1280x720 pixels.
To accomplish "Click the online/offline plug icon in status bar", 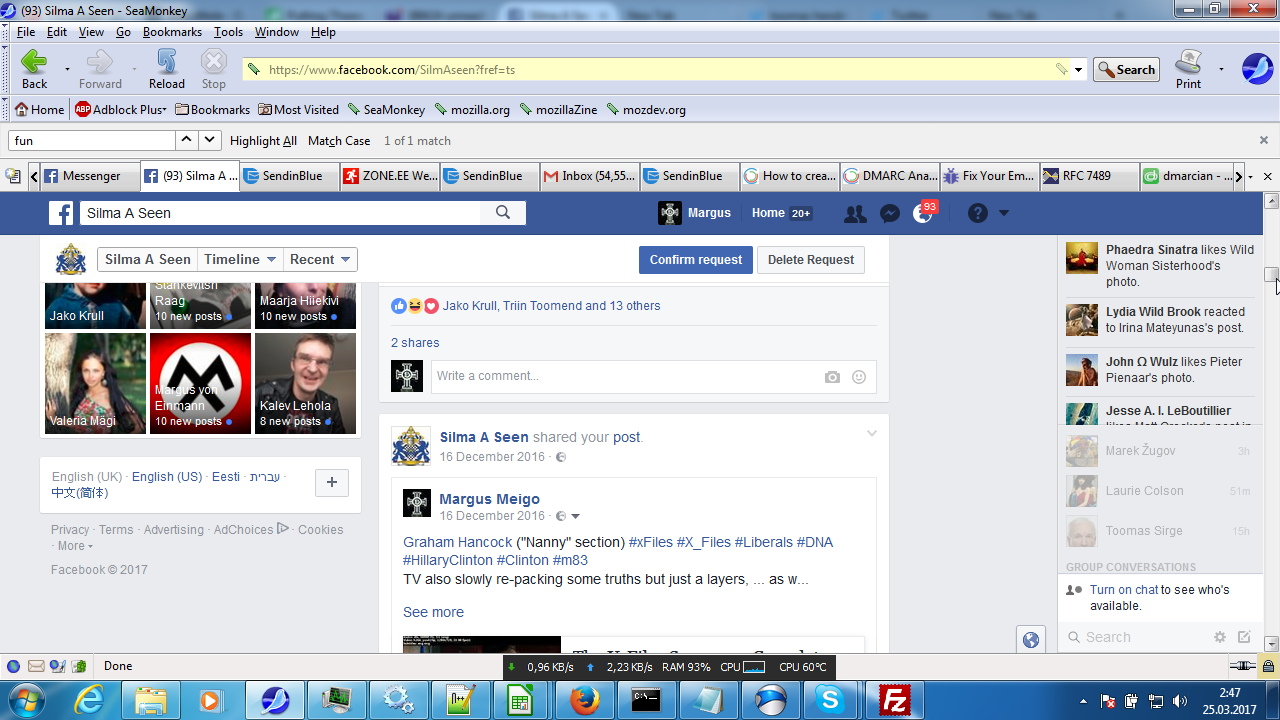I will pyautogui.click(x=1243, y=666).
